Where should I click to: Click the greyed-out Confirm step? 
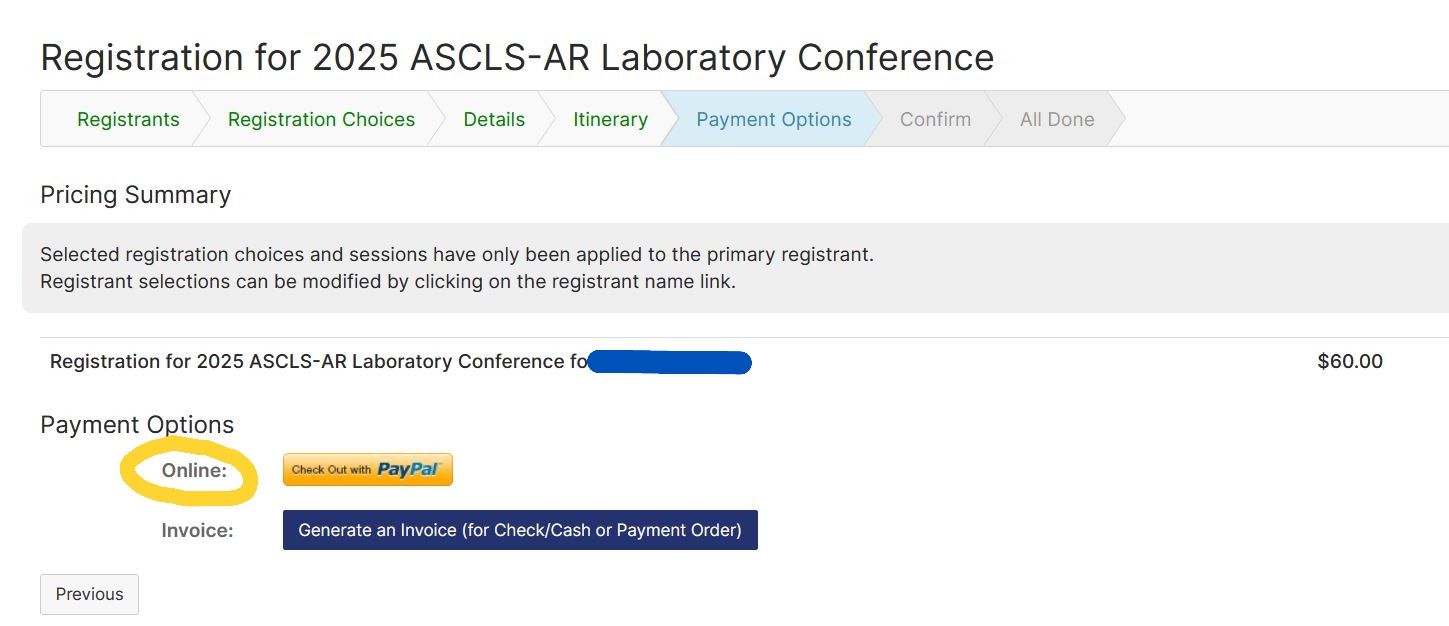point(935,119)
